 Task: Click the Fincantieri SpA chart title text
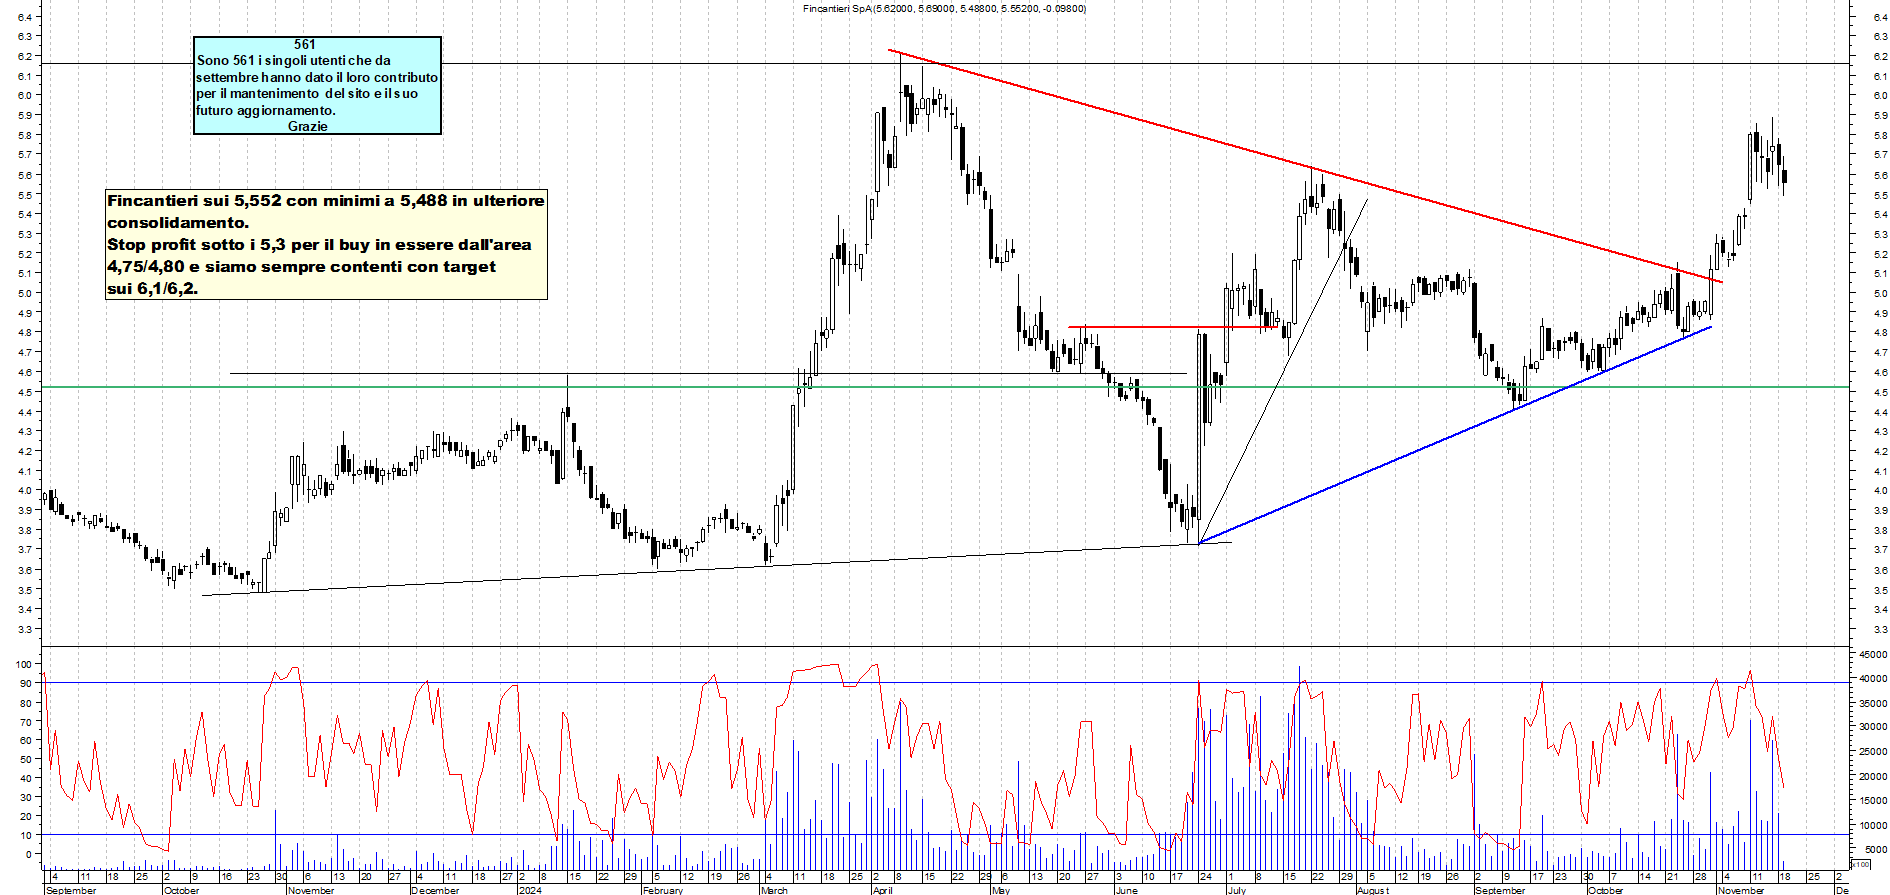pos(944,8)
